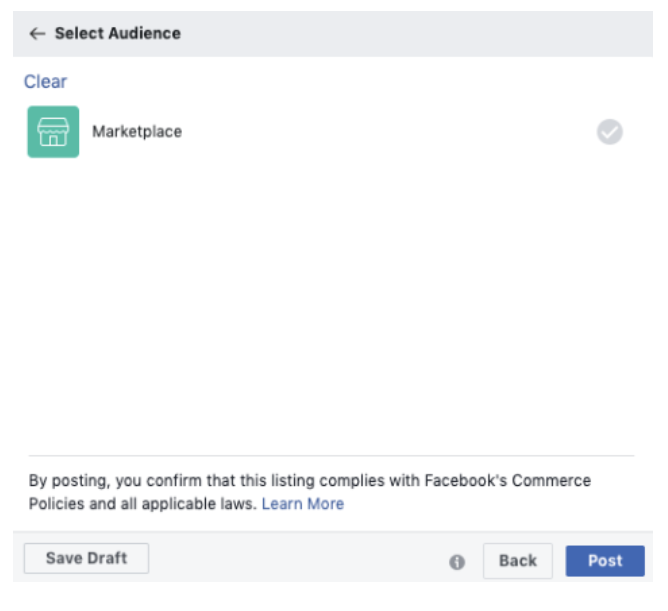
Task: Click the divider line above the disclaimer
Action: (330, 456)
